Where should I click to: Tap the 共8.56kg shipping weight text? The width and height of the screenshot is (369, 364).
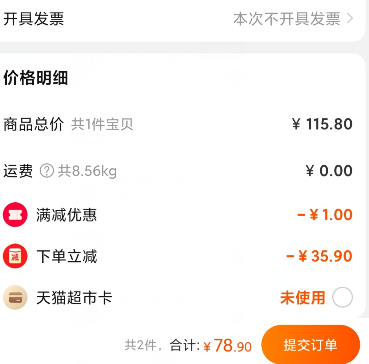[87, 172]
